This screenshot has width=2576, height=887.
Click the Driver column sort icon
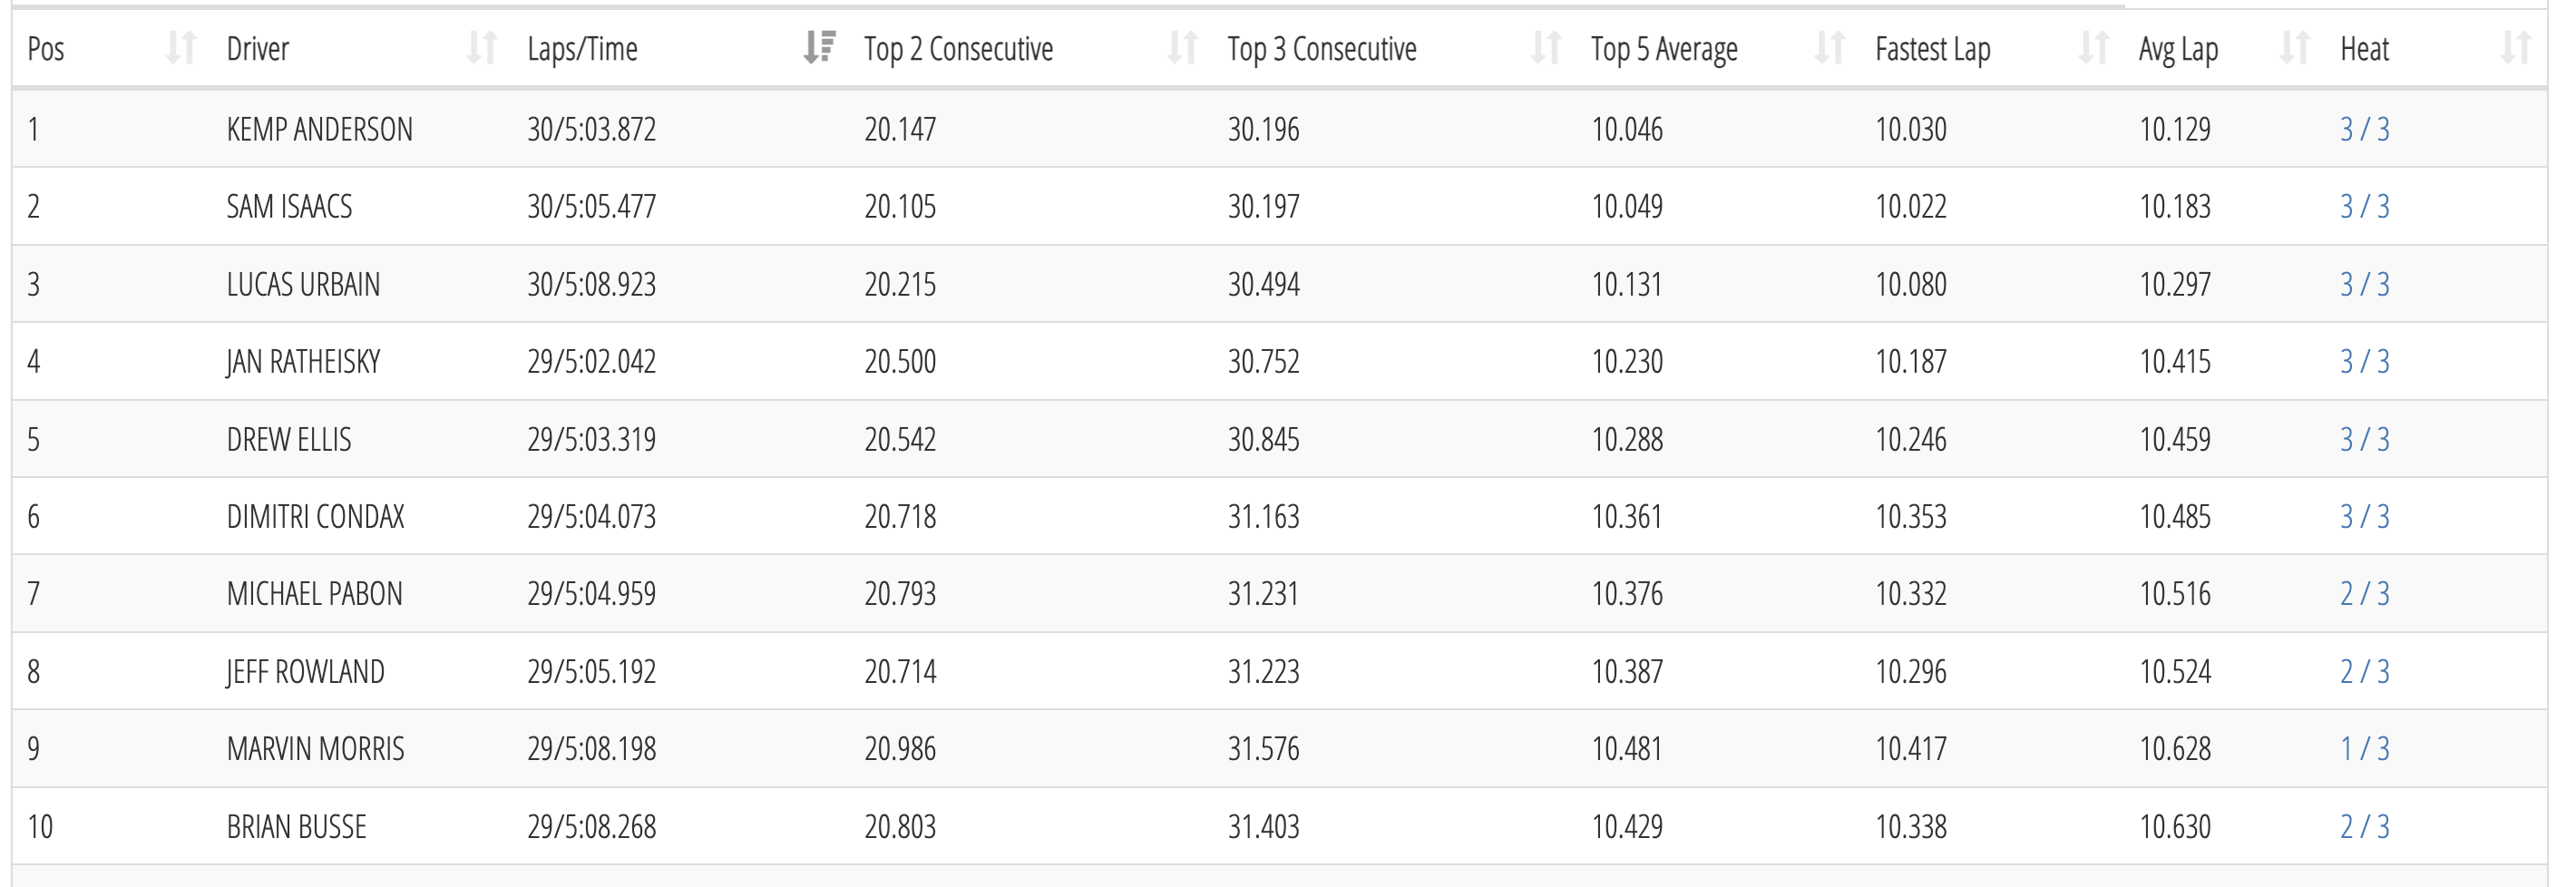coord(482,48)
